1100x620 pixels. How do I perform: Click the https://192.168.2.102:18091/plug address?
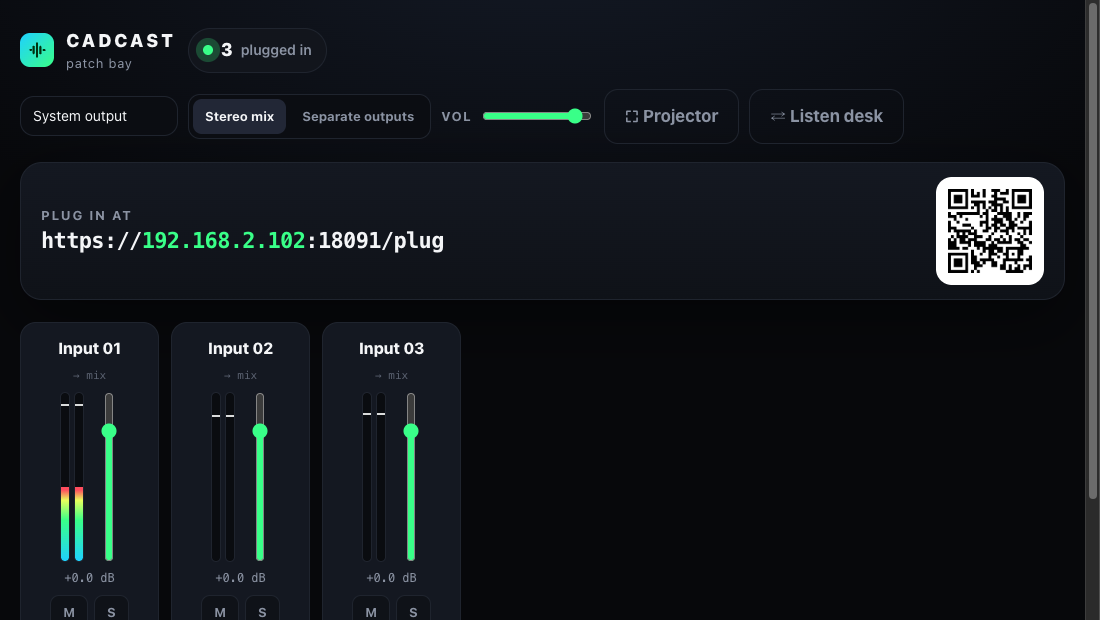pyautogui.click(x=243, y=241)
